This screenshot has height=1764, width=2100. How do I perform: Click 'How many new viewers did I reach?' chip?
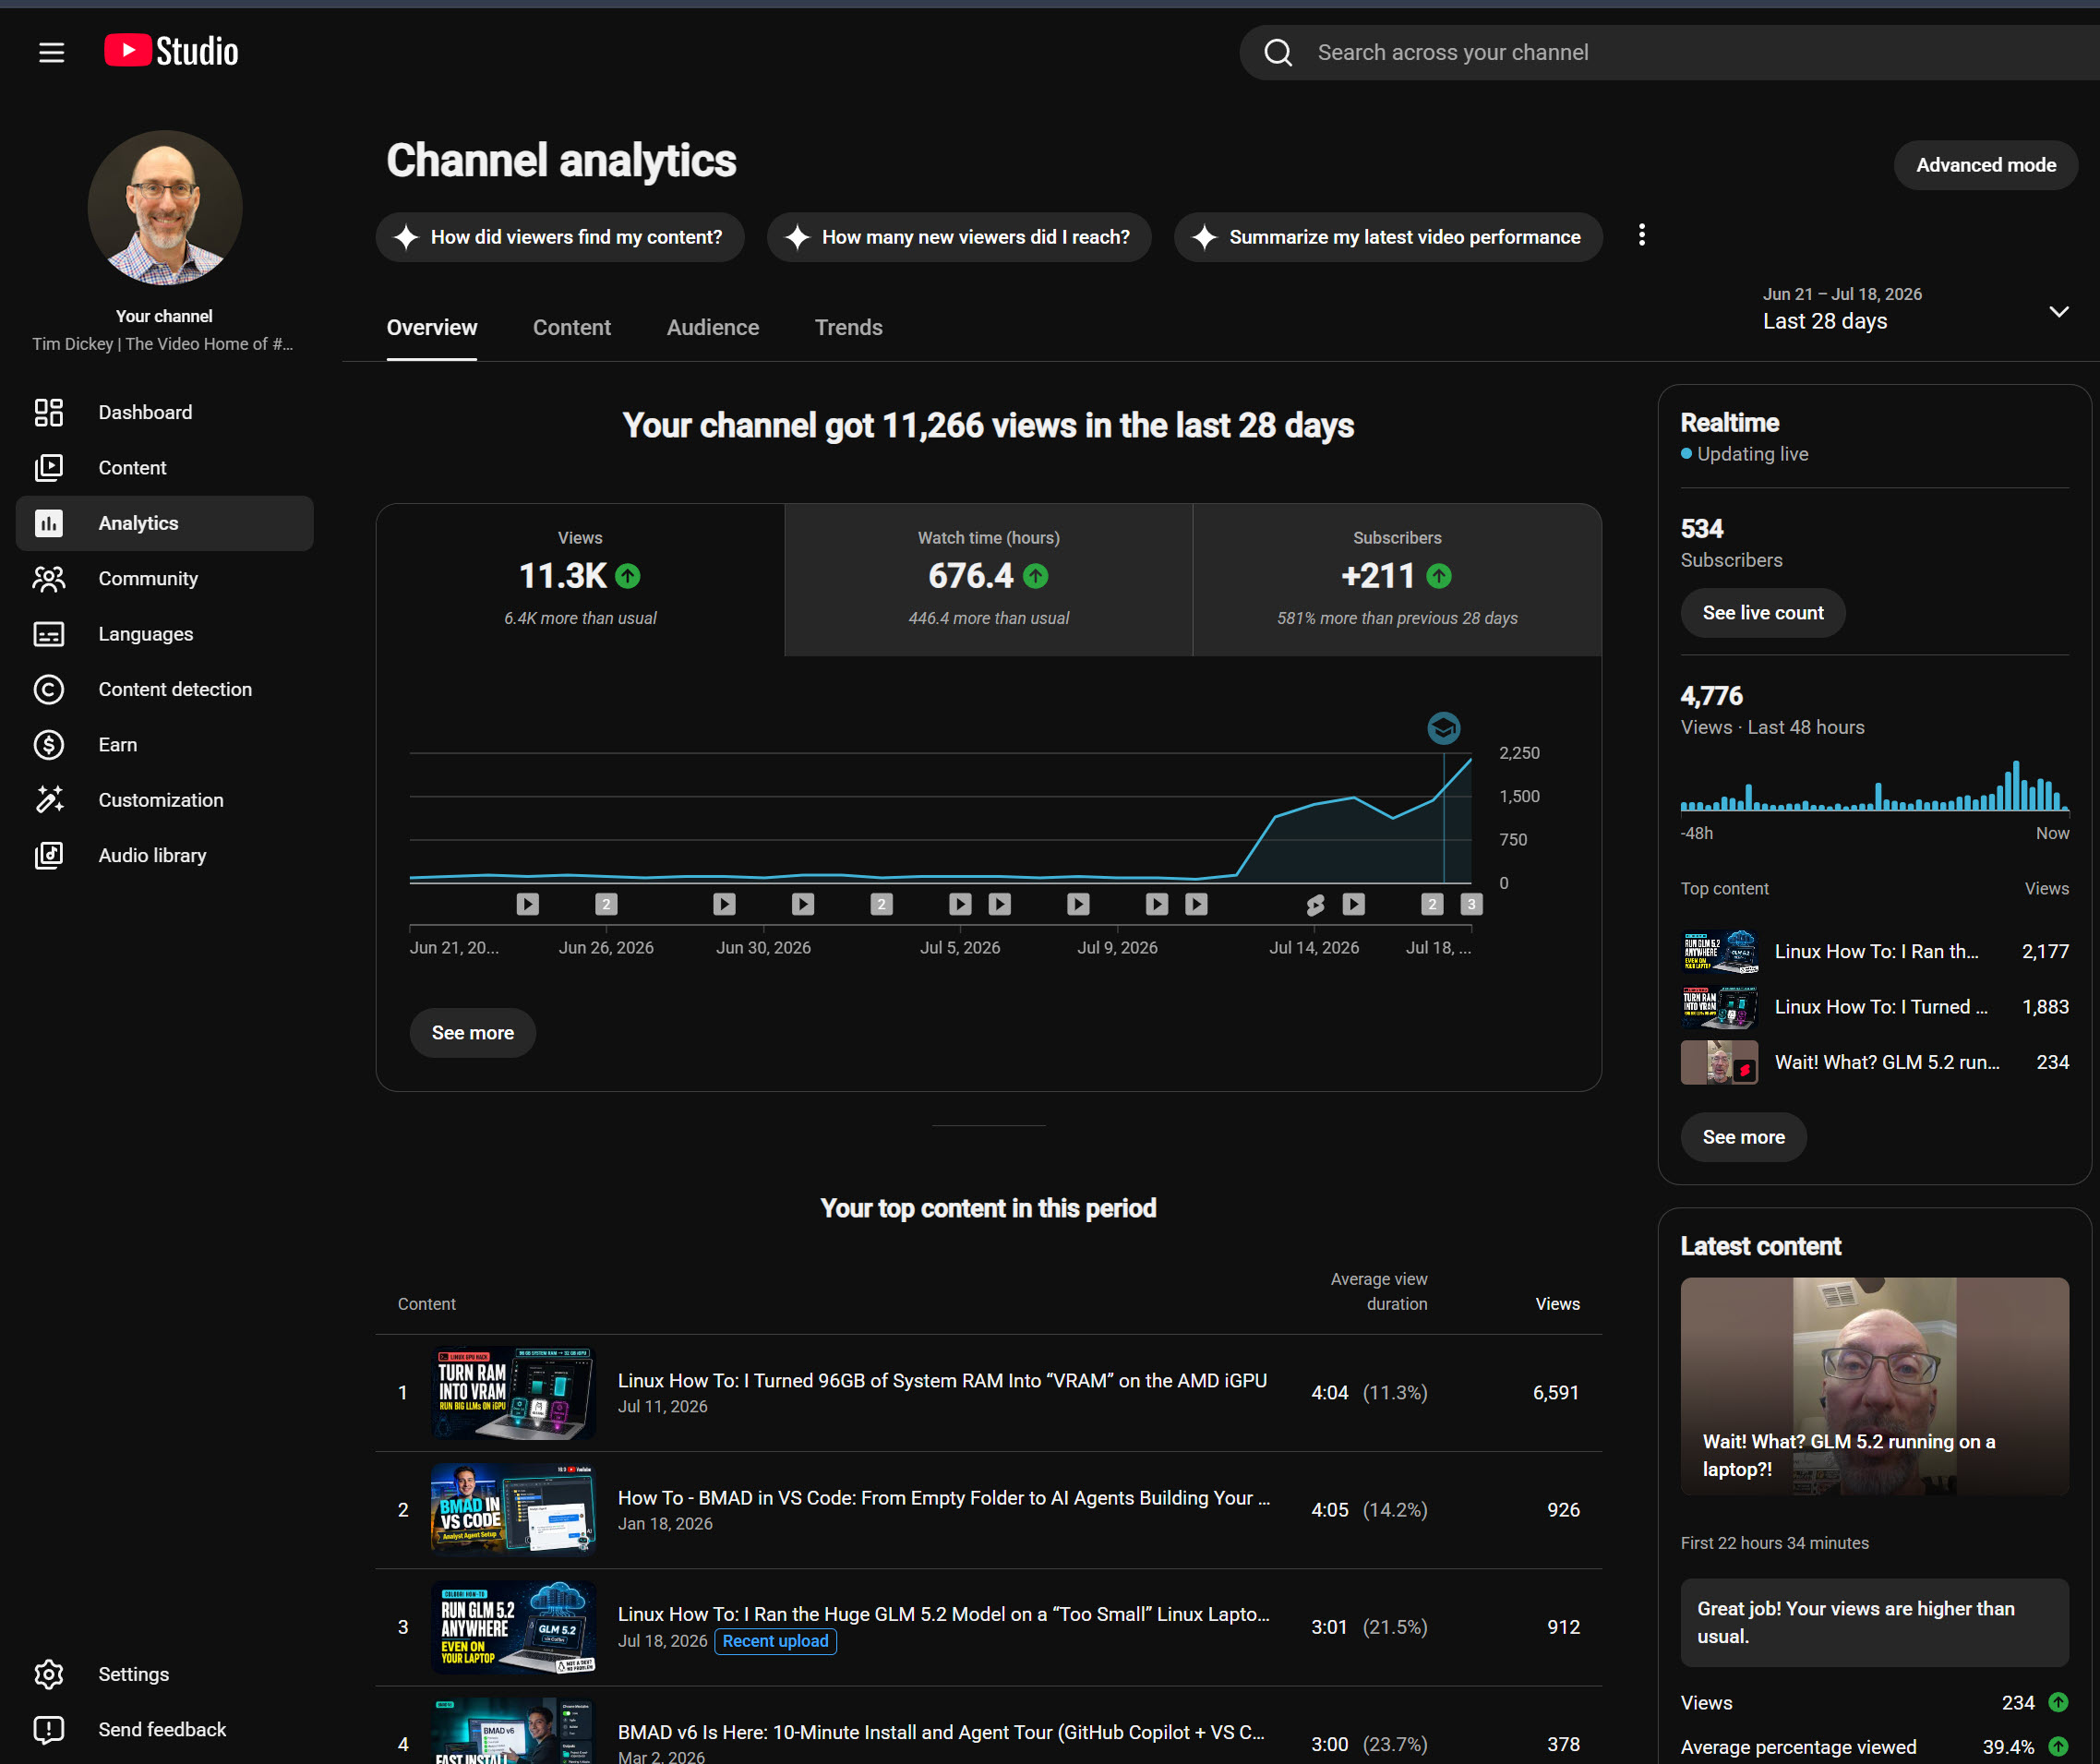959,237
